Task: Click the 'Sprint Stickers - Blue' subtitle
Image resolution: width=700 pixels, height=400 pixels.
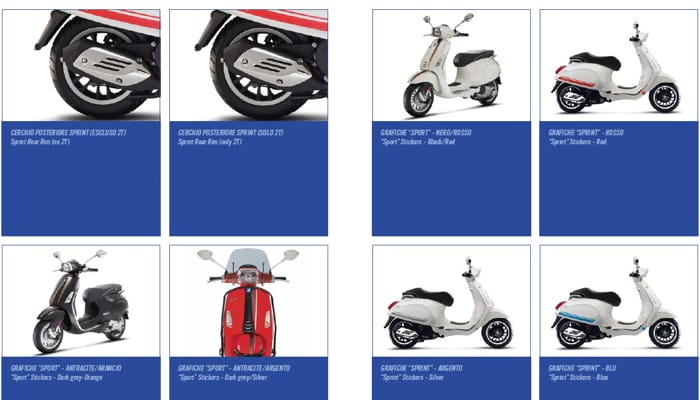Action: point(578,378)
